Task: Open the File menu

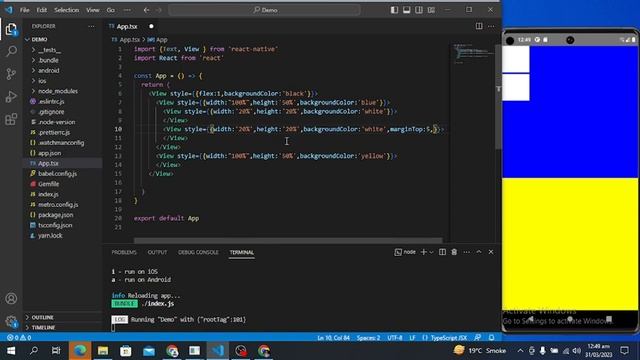Action: [24, 10]
